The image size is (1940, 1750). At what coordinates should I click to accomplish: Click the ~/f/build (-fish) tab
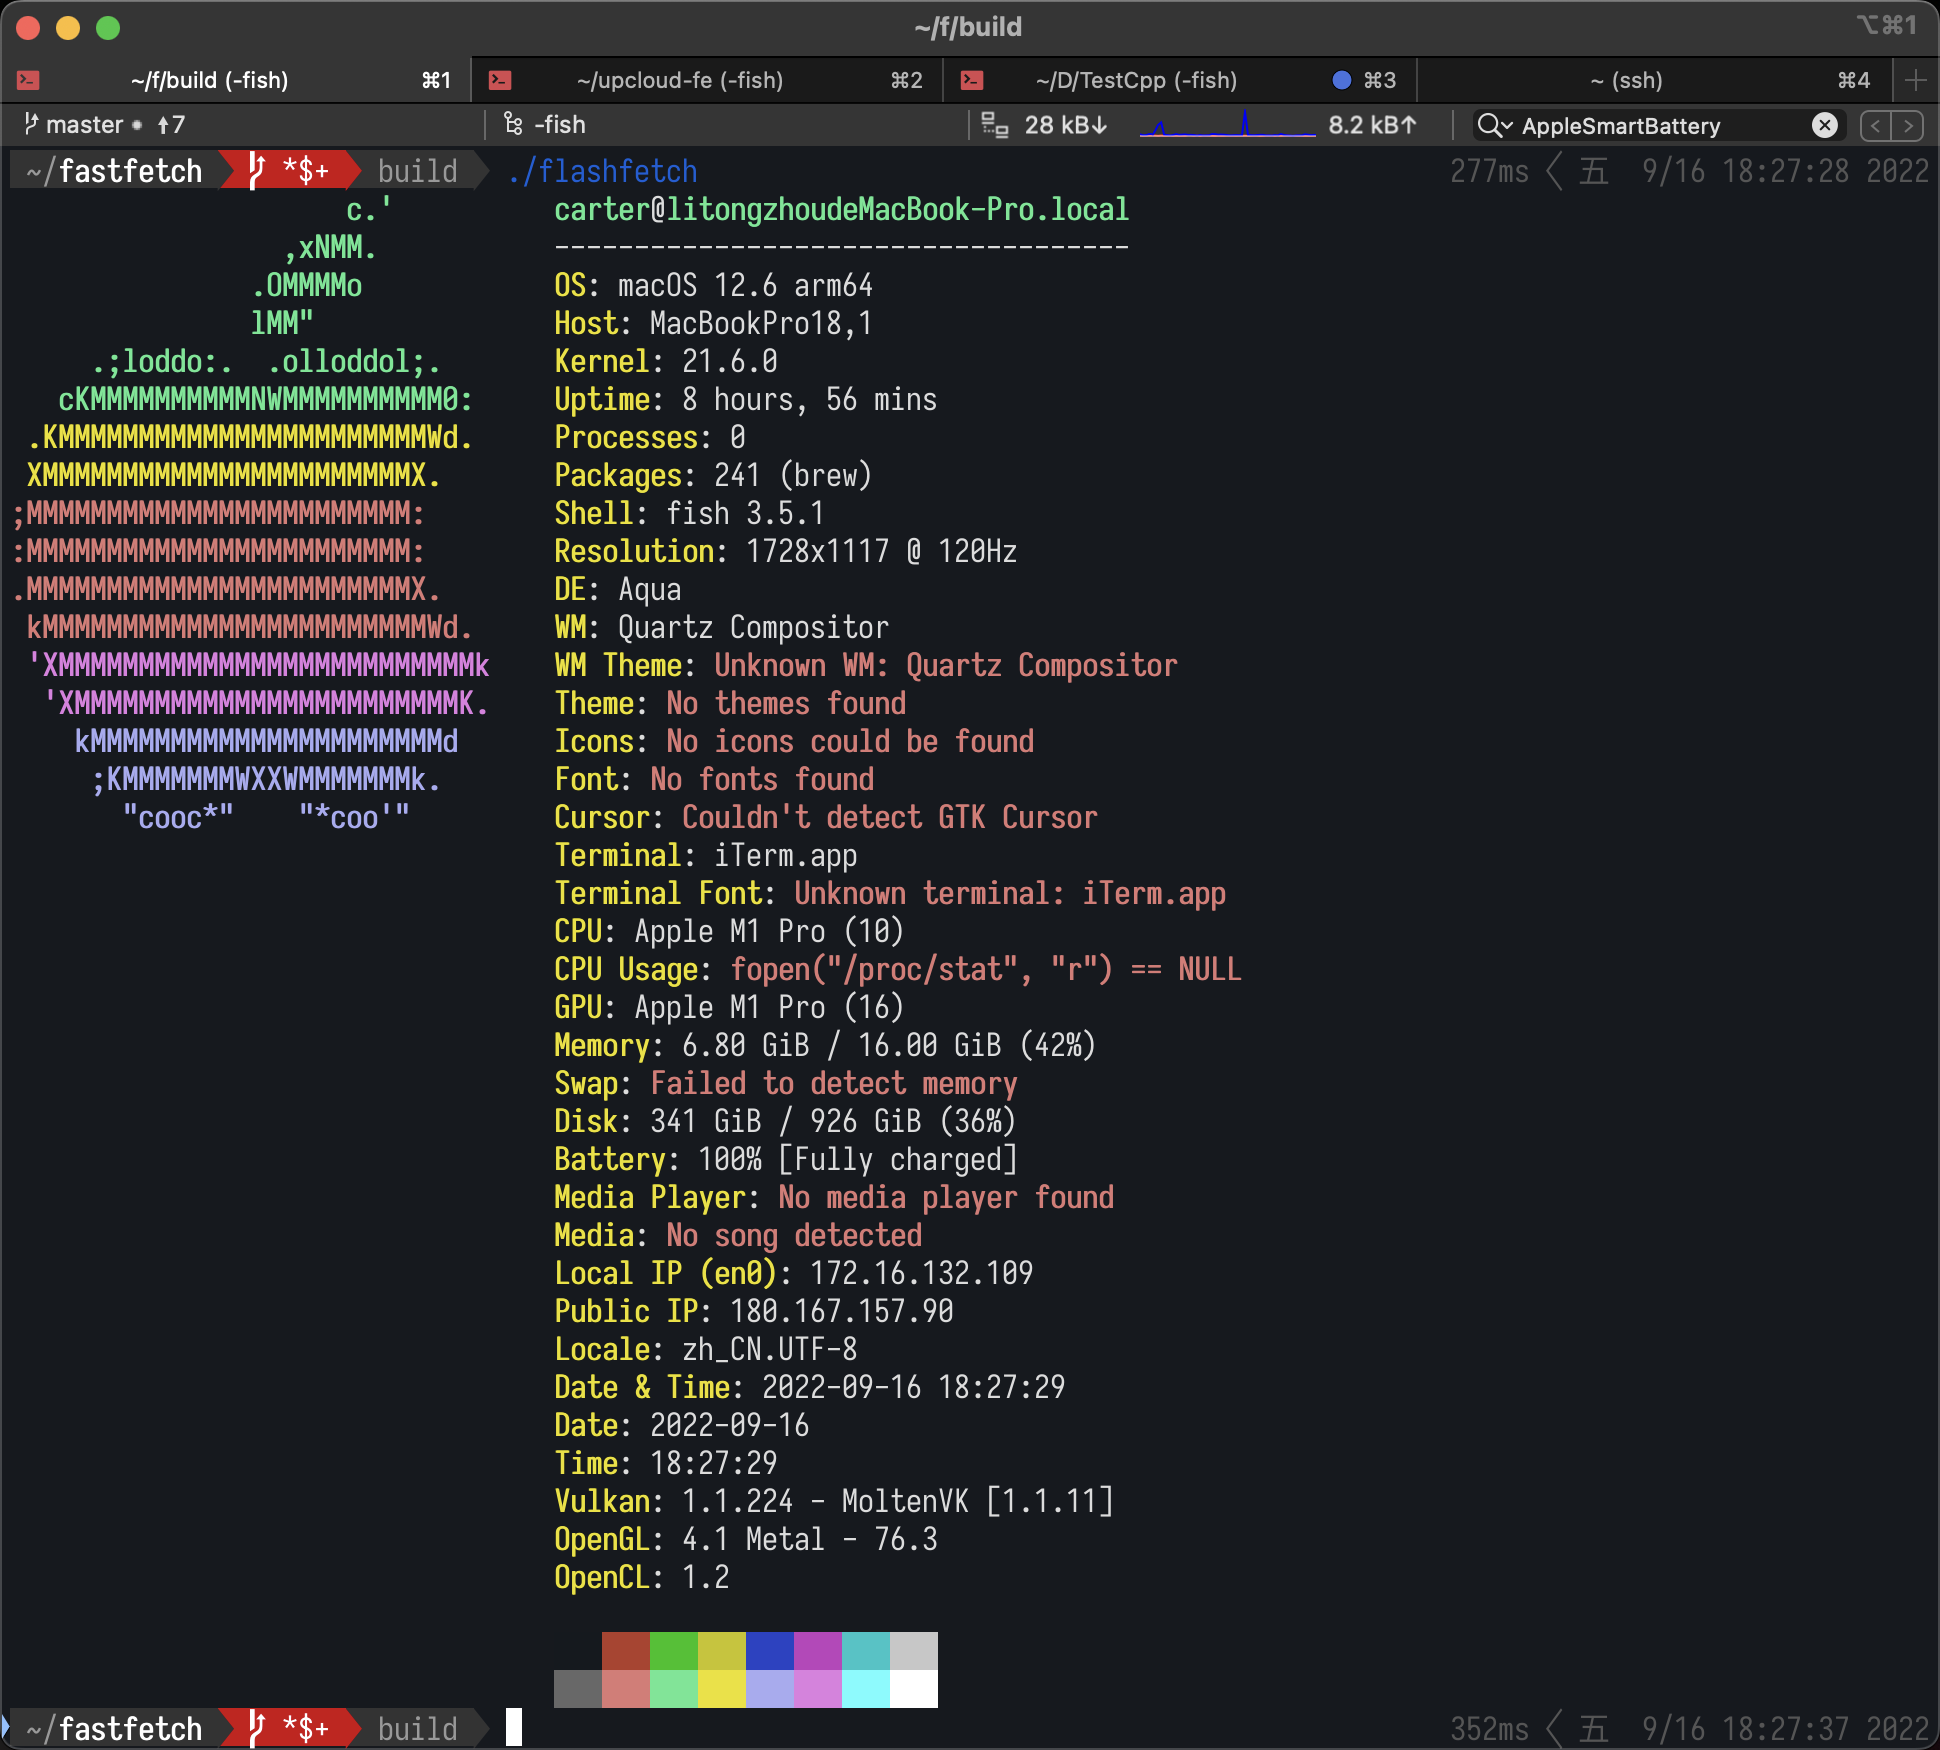(x=209, y=80)
